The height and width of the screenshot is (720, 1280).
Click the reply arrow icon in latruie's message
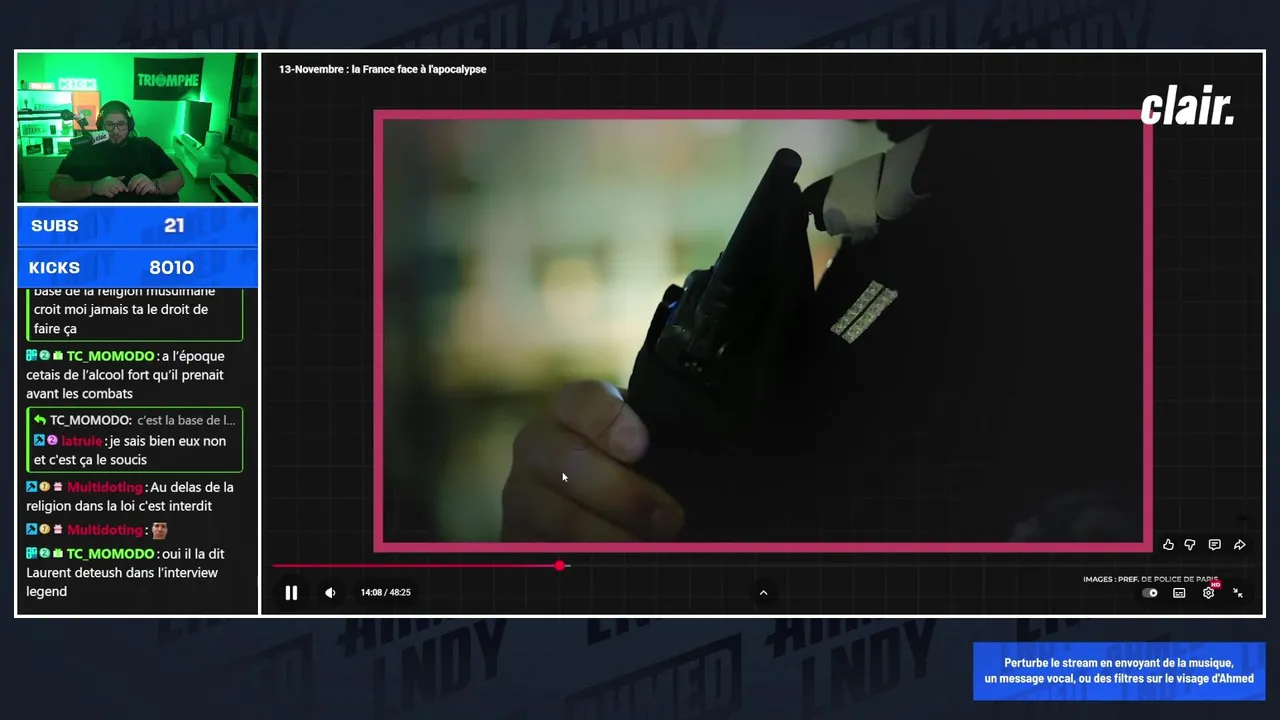point(40,420)
